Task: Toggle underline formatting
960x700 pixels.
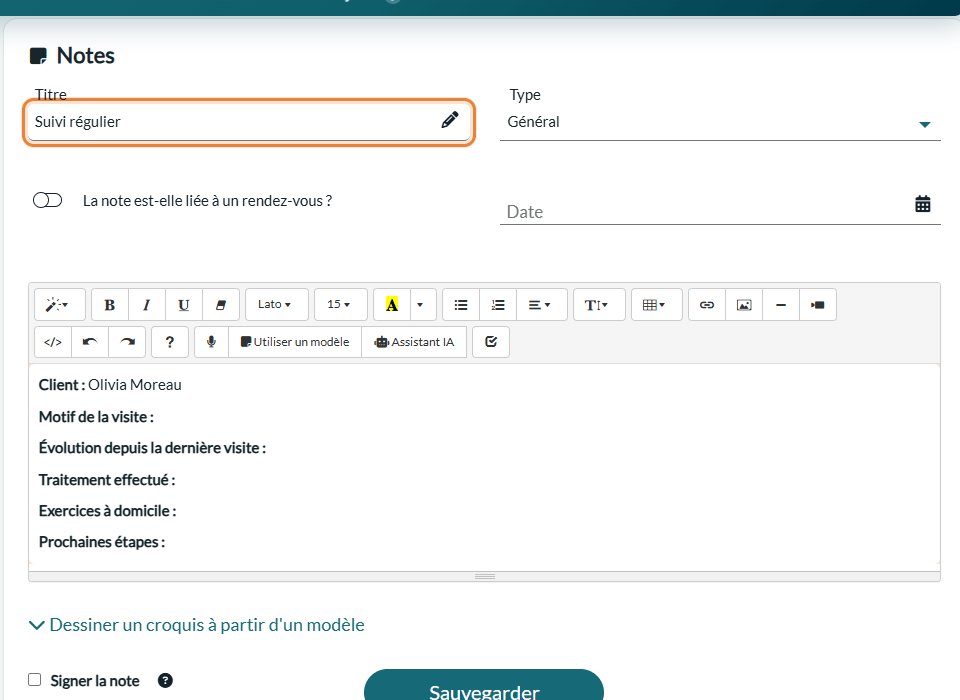Action: [x=184, y=305]
